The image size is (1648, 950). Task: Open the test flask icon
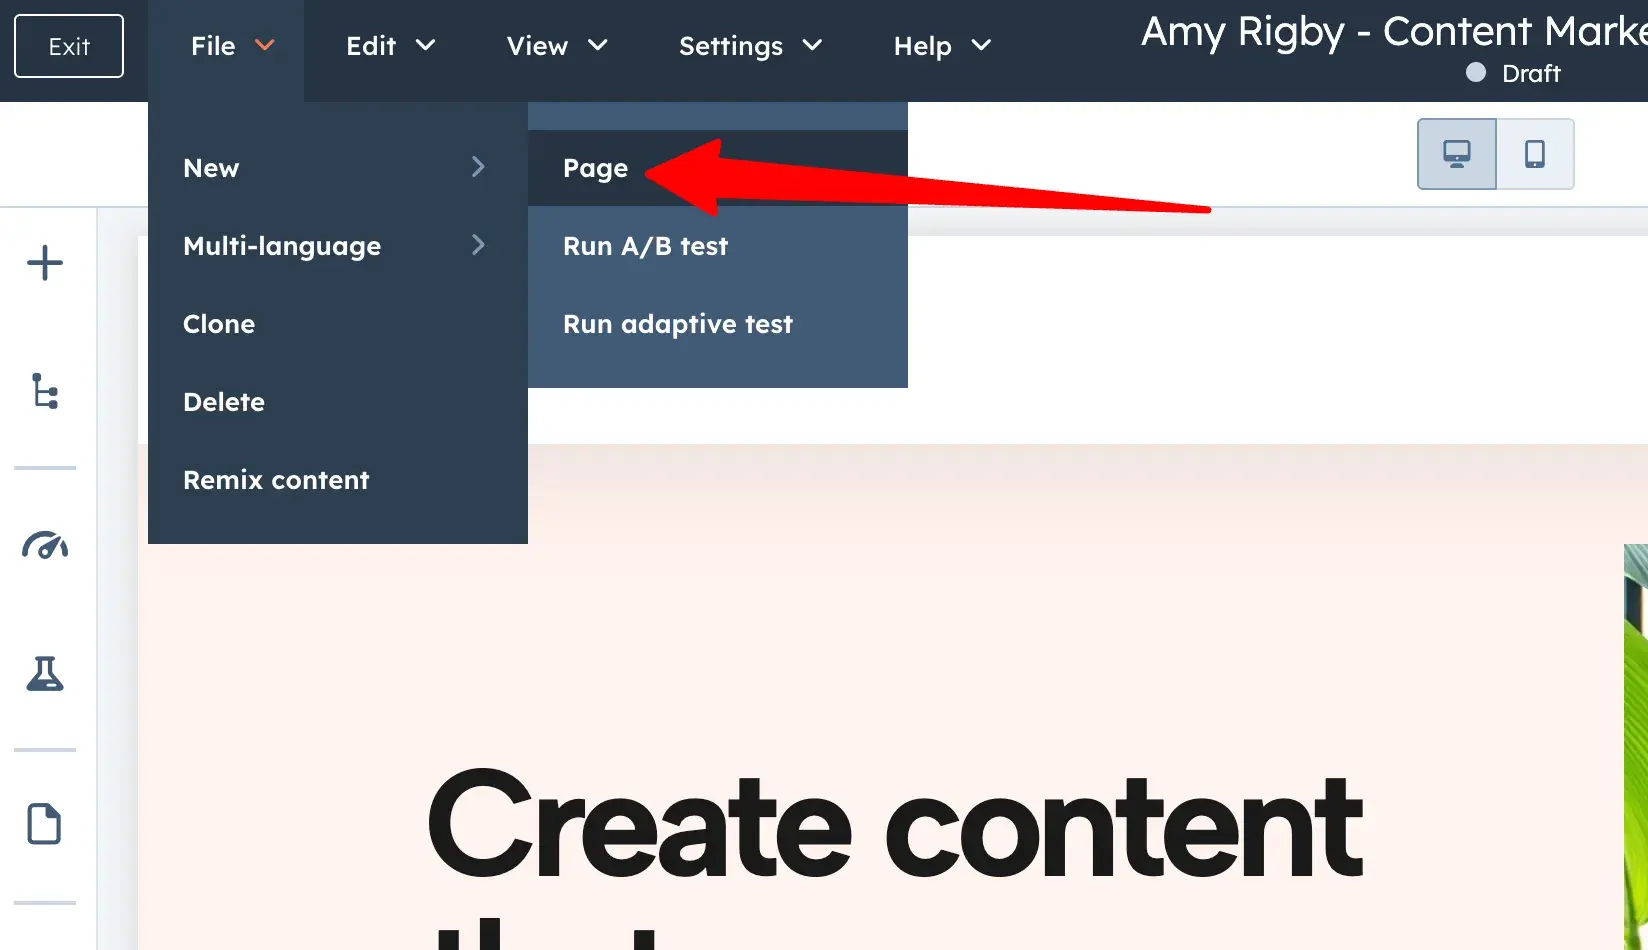[x=45, y=674]
